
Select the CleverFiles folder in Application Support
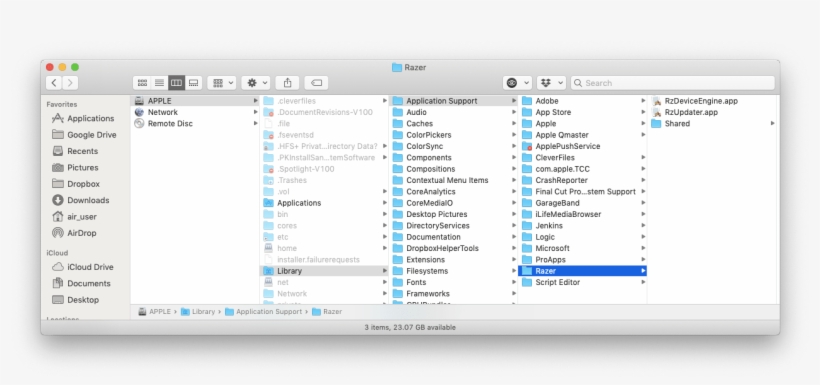coord(583,157)
